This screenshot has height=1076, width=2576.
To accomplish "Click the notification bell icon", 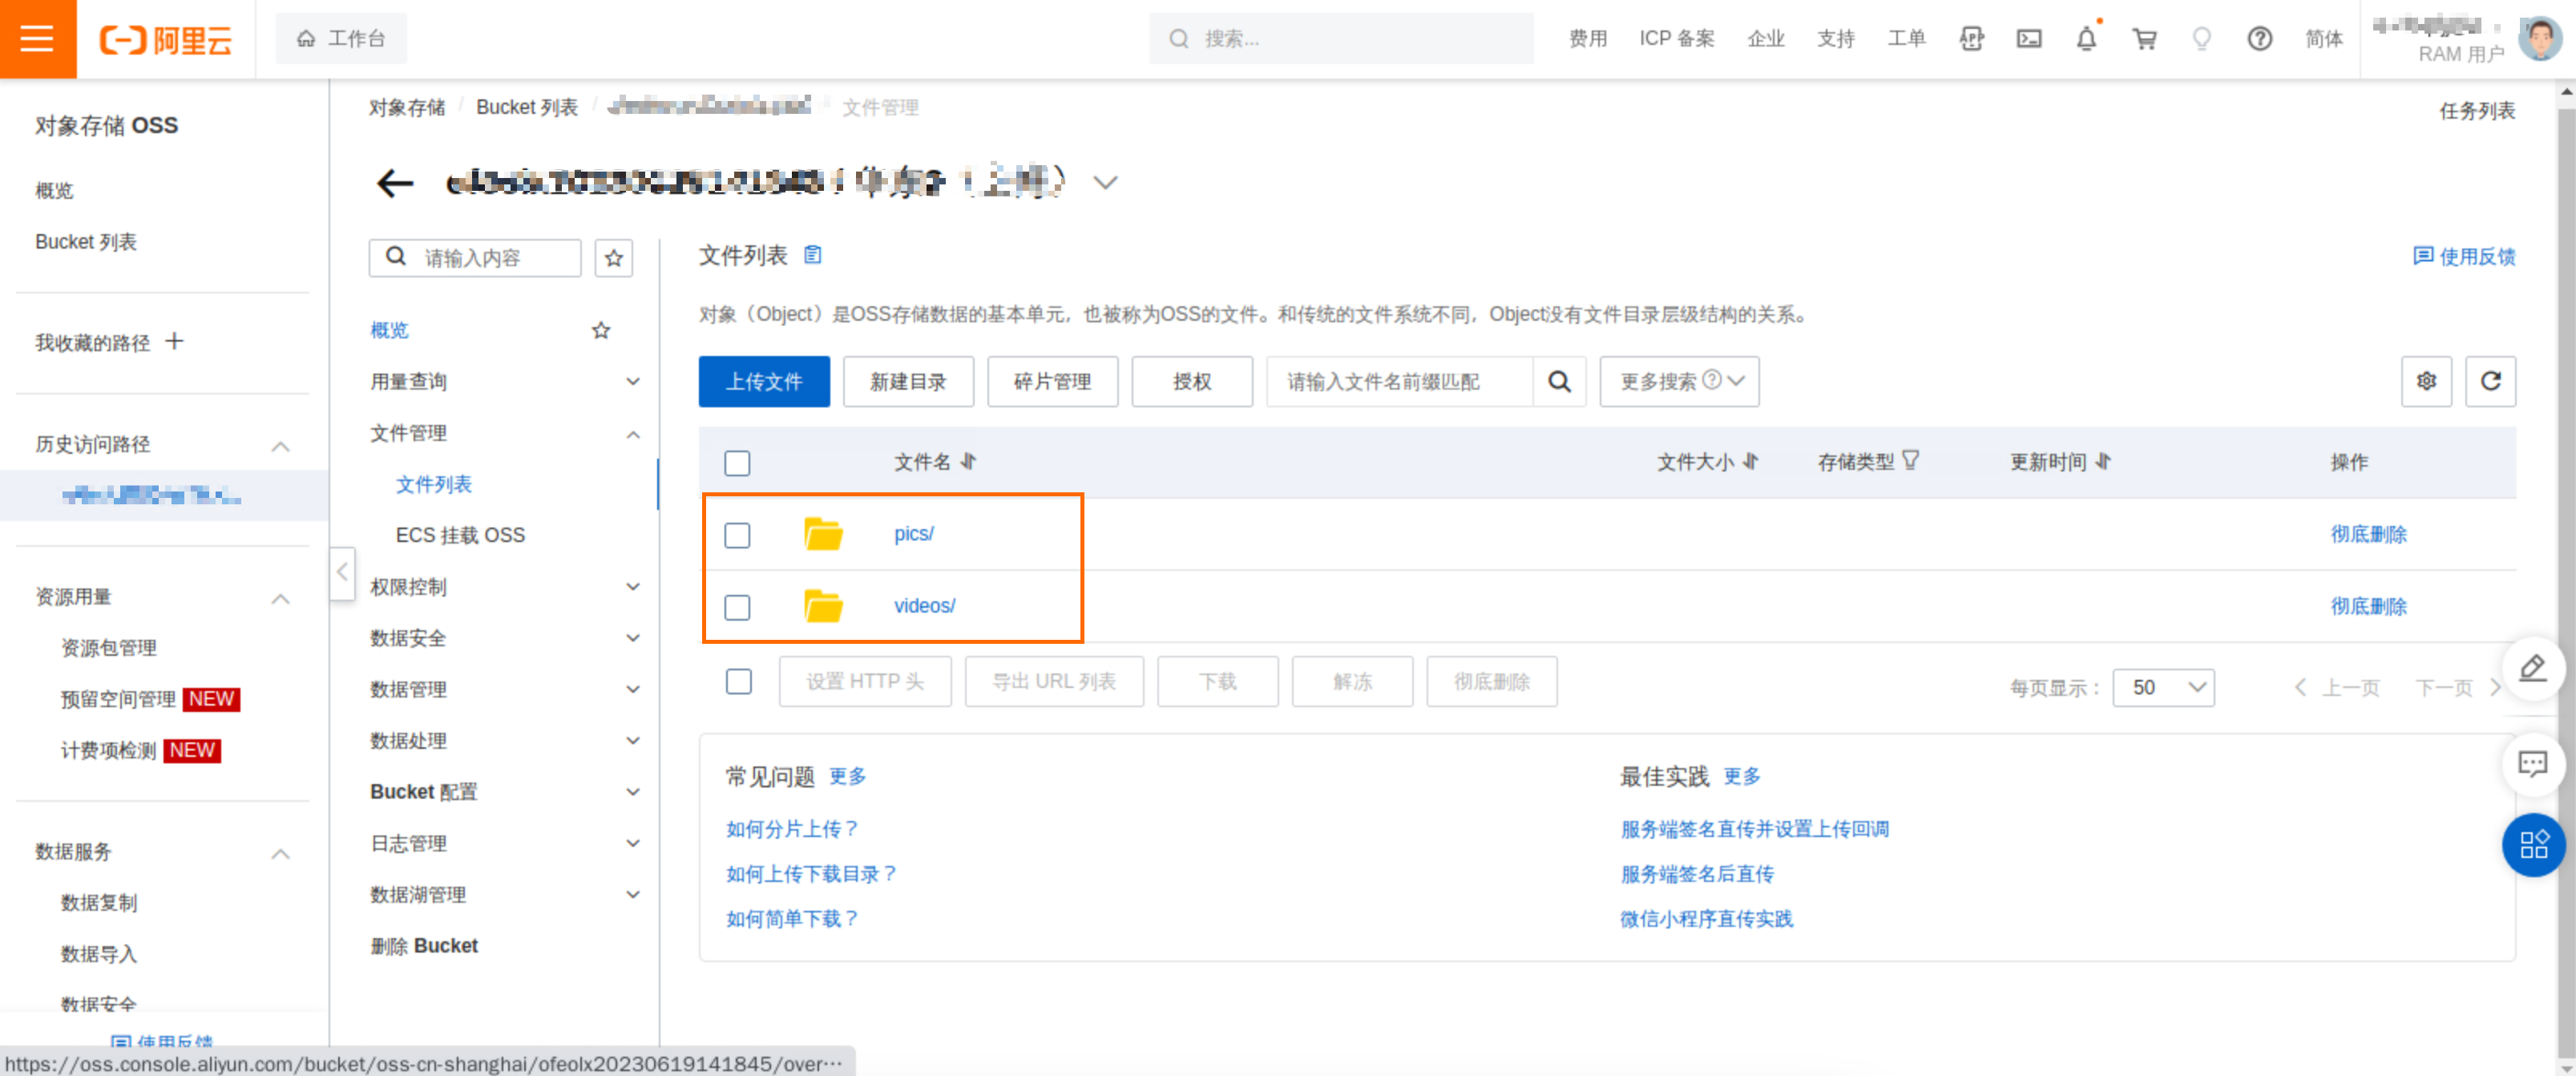I will tap(2086, 39).
